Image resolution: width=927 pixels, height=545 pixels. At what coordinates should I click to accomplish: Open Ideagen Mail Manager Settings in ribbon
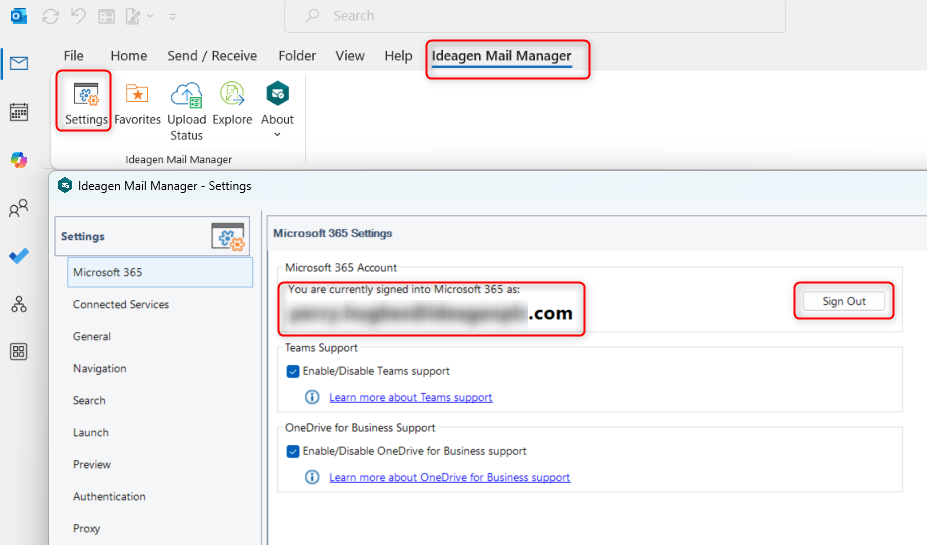click(x=86, y=103)
